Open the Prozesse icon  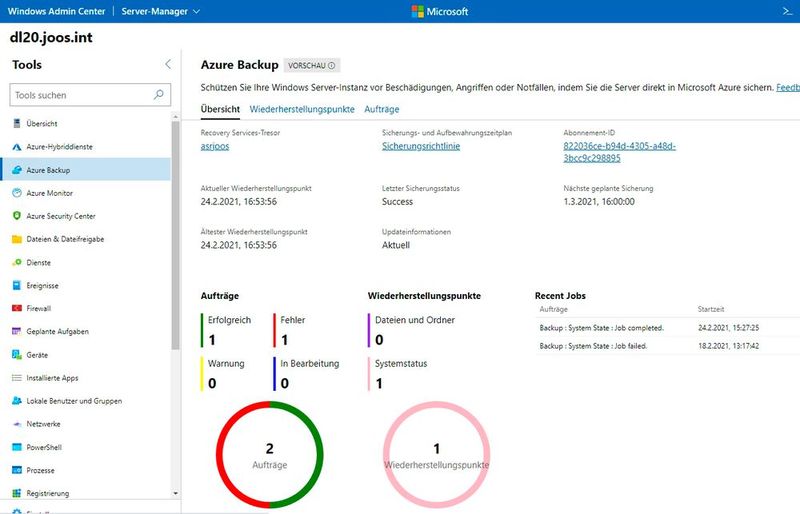tap(17, 470)
